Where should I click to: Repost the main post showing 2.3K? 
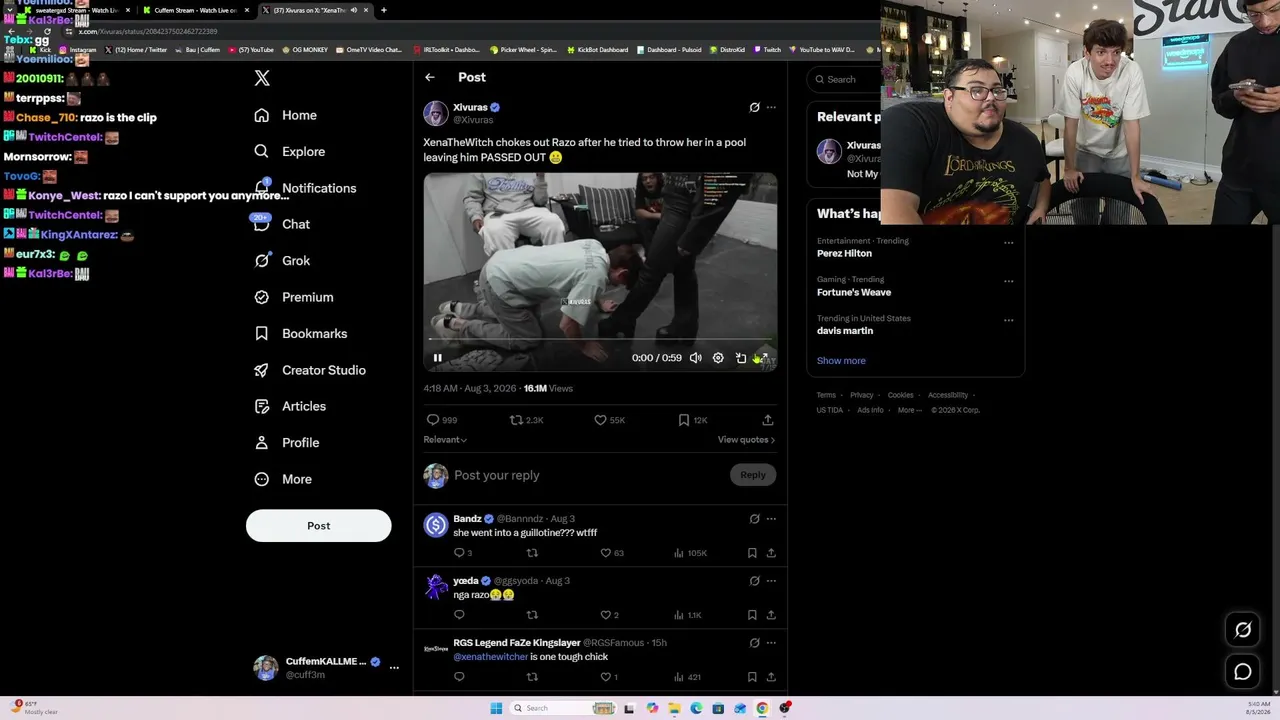[527, 420]
